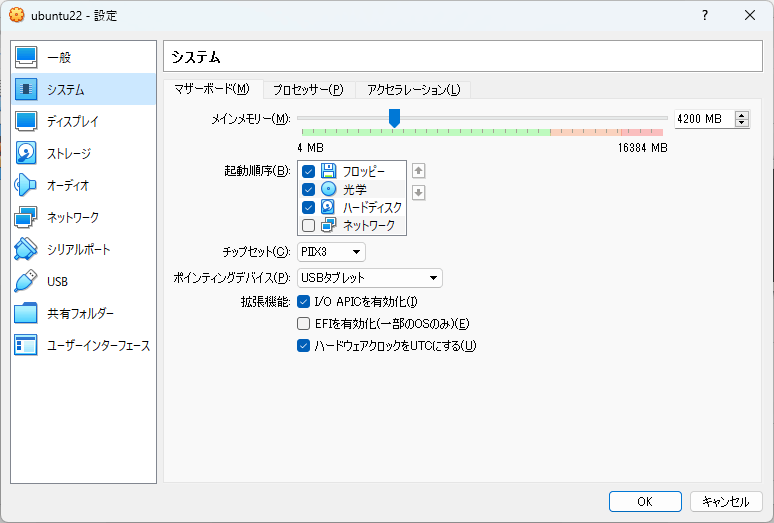Image resolution: width=774 pixels, height=523 pixels.
Task: Select 一般 text in the sidebar
Action: pyautogui.click(x=59, y=58)
